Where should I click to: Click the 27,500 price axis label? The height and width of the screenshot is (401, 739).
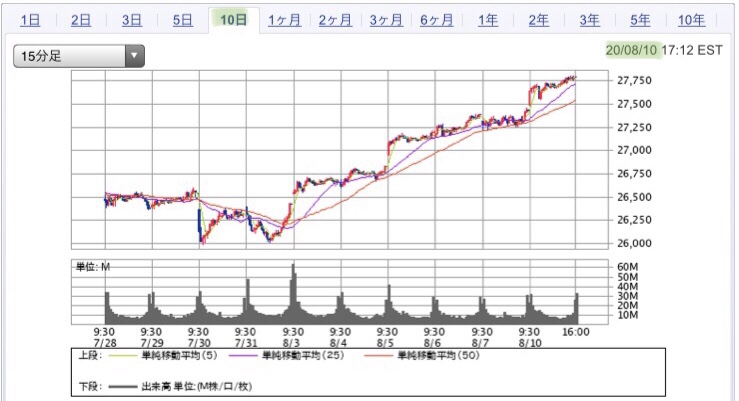pos(634,104)
